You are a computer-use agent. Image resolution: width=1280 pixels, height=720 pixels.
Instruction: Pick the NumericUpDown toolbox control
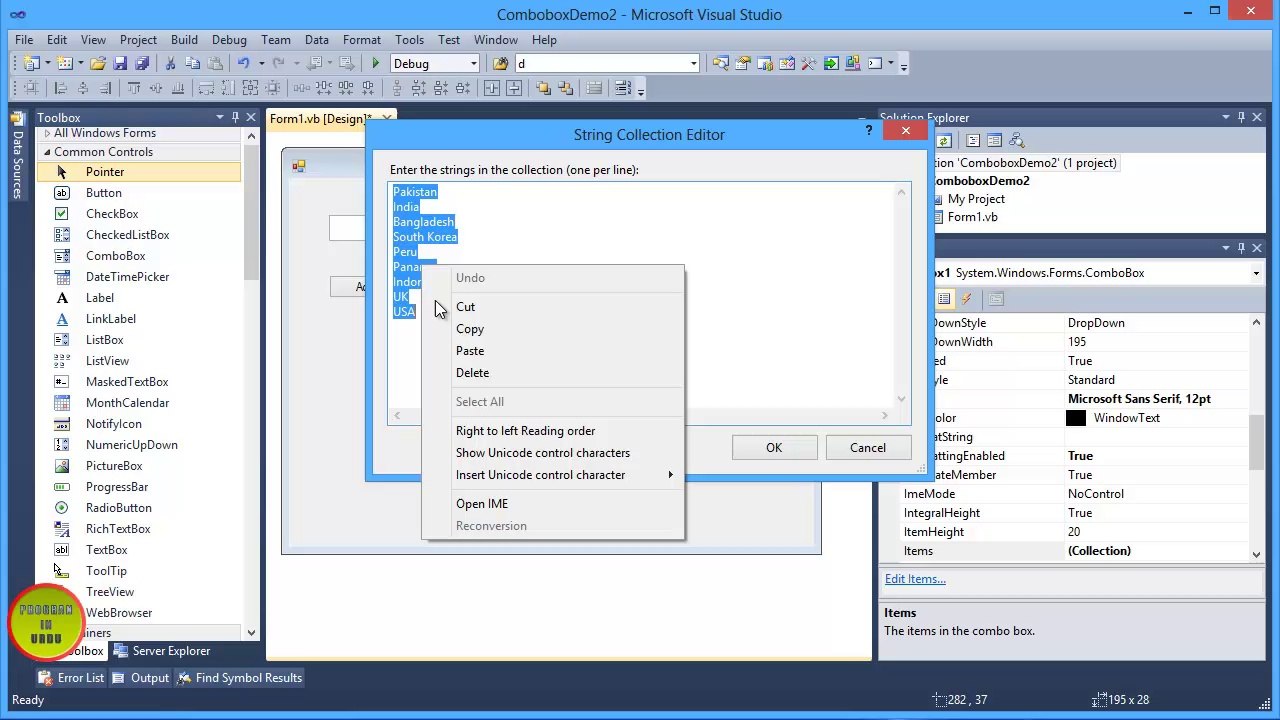pos(132,445)
